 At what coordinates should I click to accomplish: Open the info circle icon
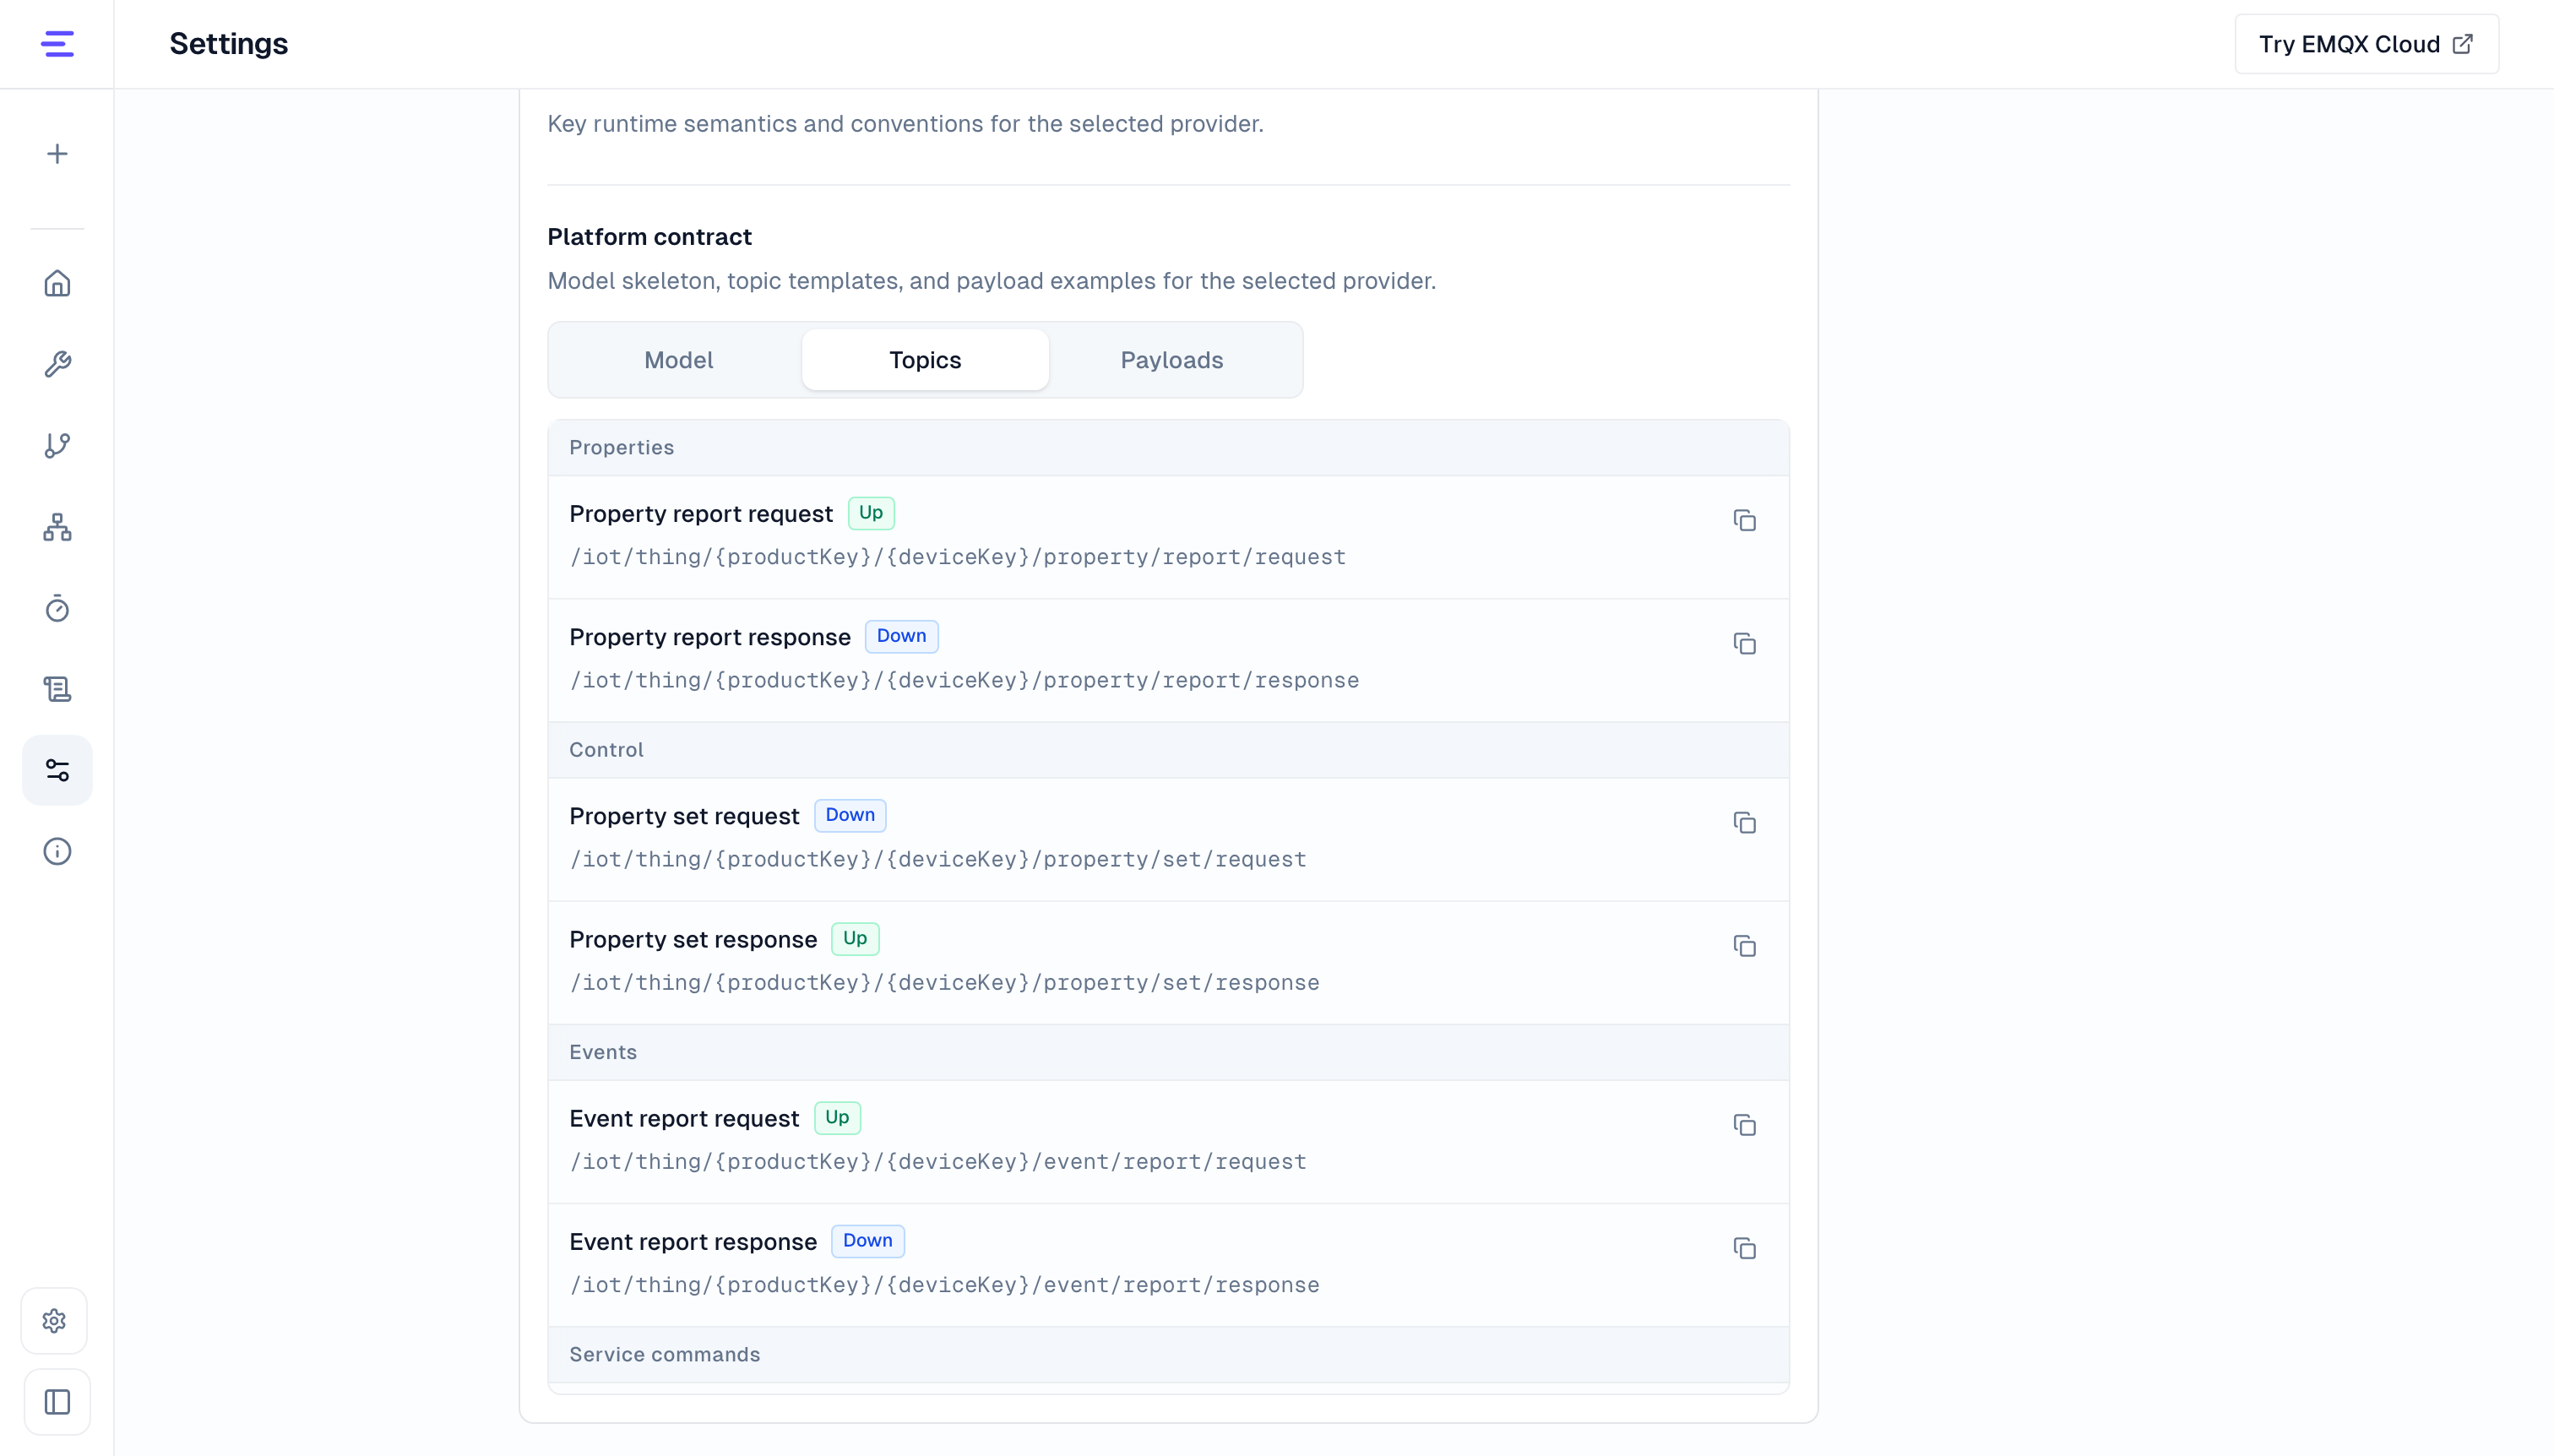[x=57, y=851]
